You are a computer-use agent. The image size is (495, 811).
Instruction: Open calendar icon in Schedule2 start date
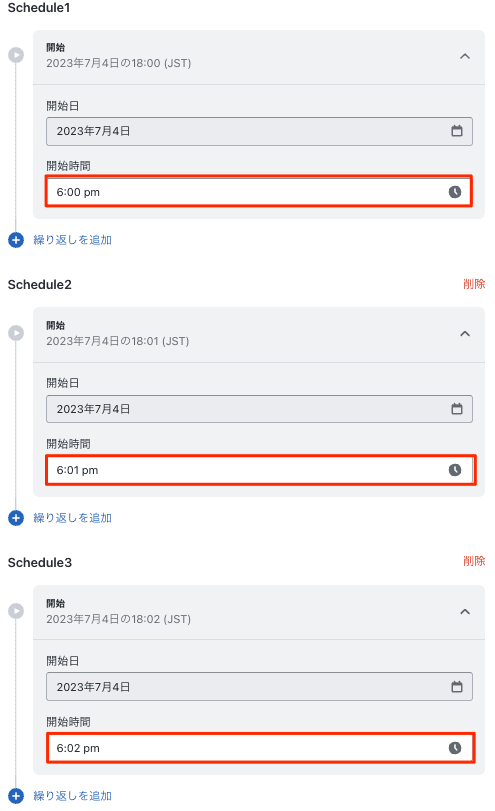click(457, 409)
